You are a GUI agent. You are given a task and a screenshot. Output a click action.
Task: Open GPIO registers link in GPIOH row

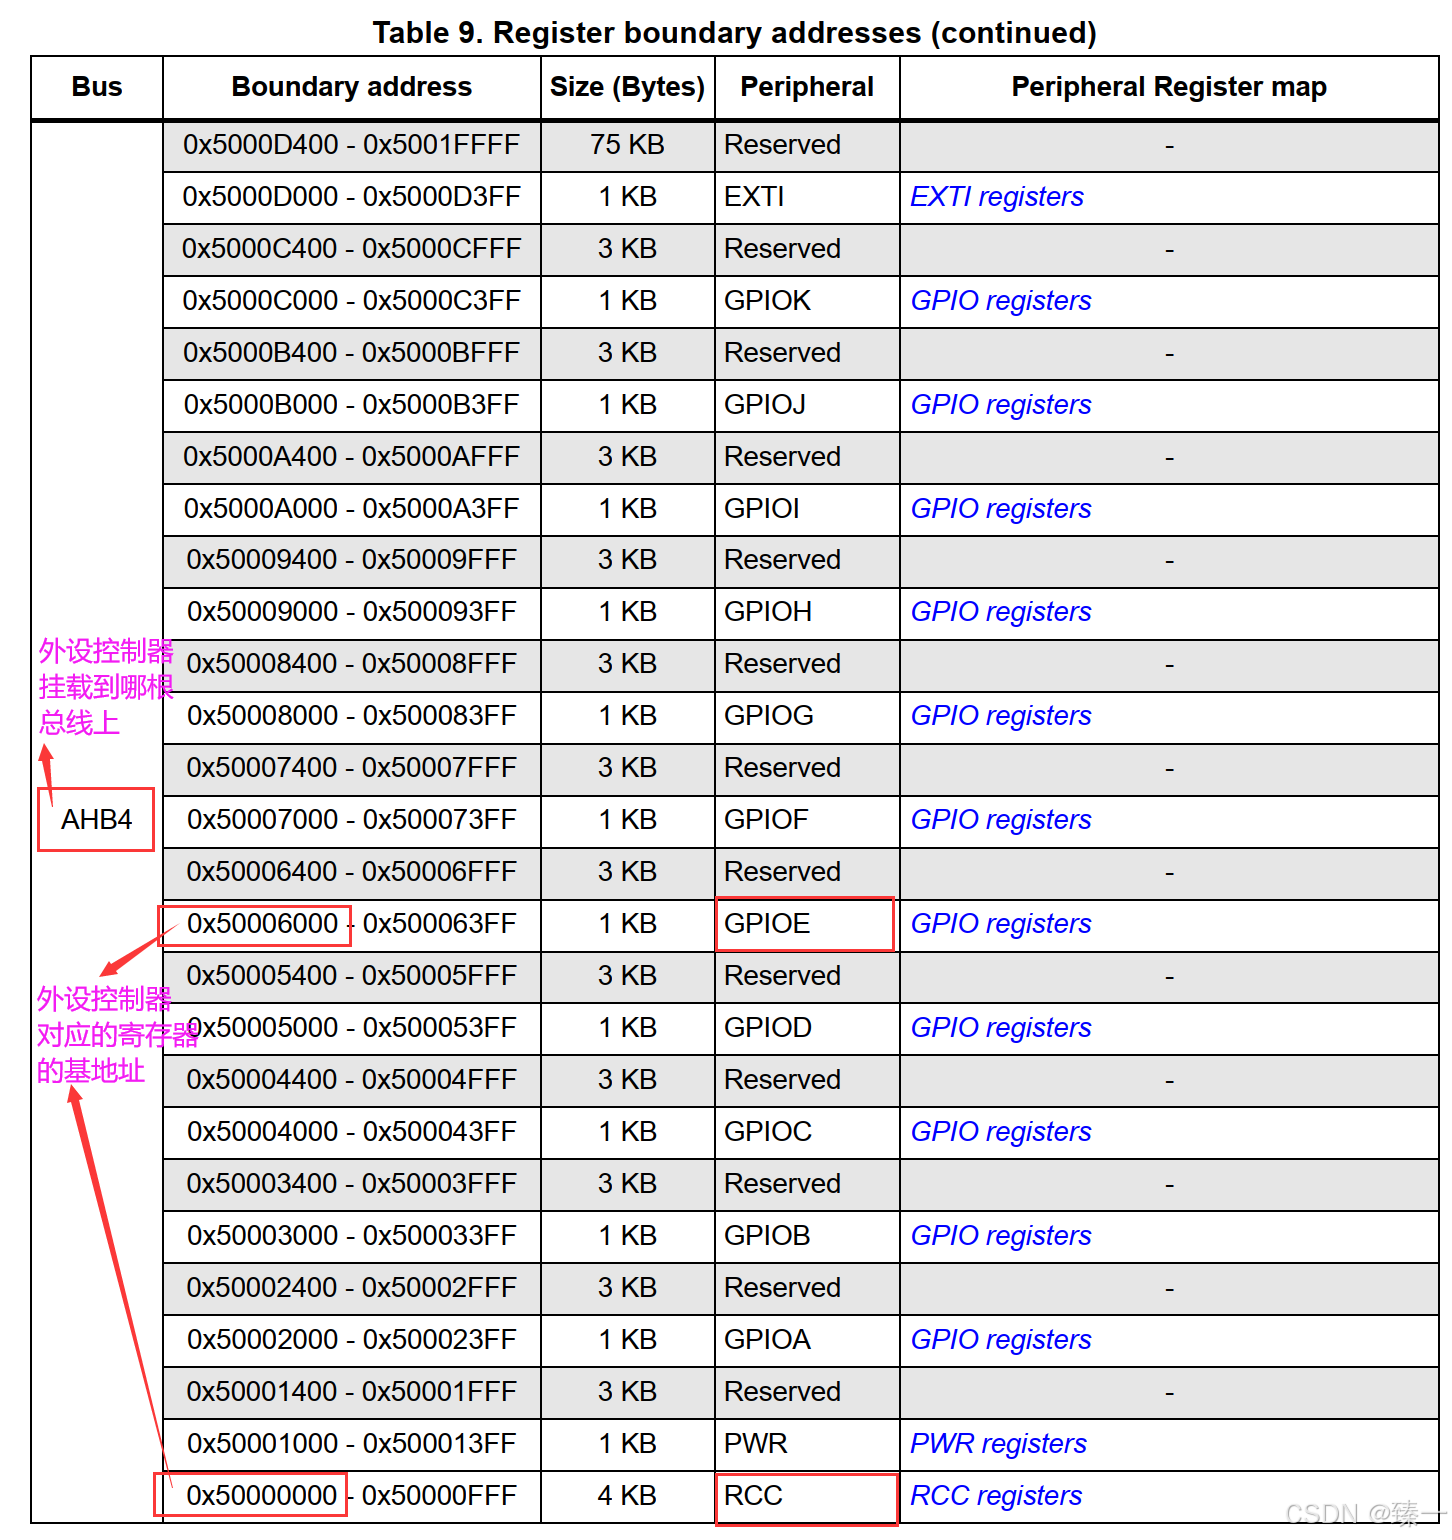pyautogui.click(x=1000, y=612)
